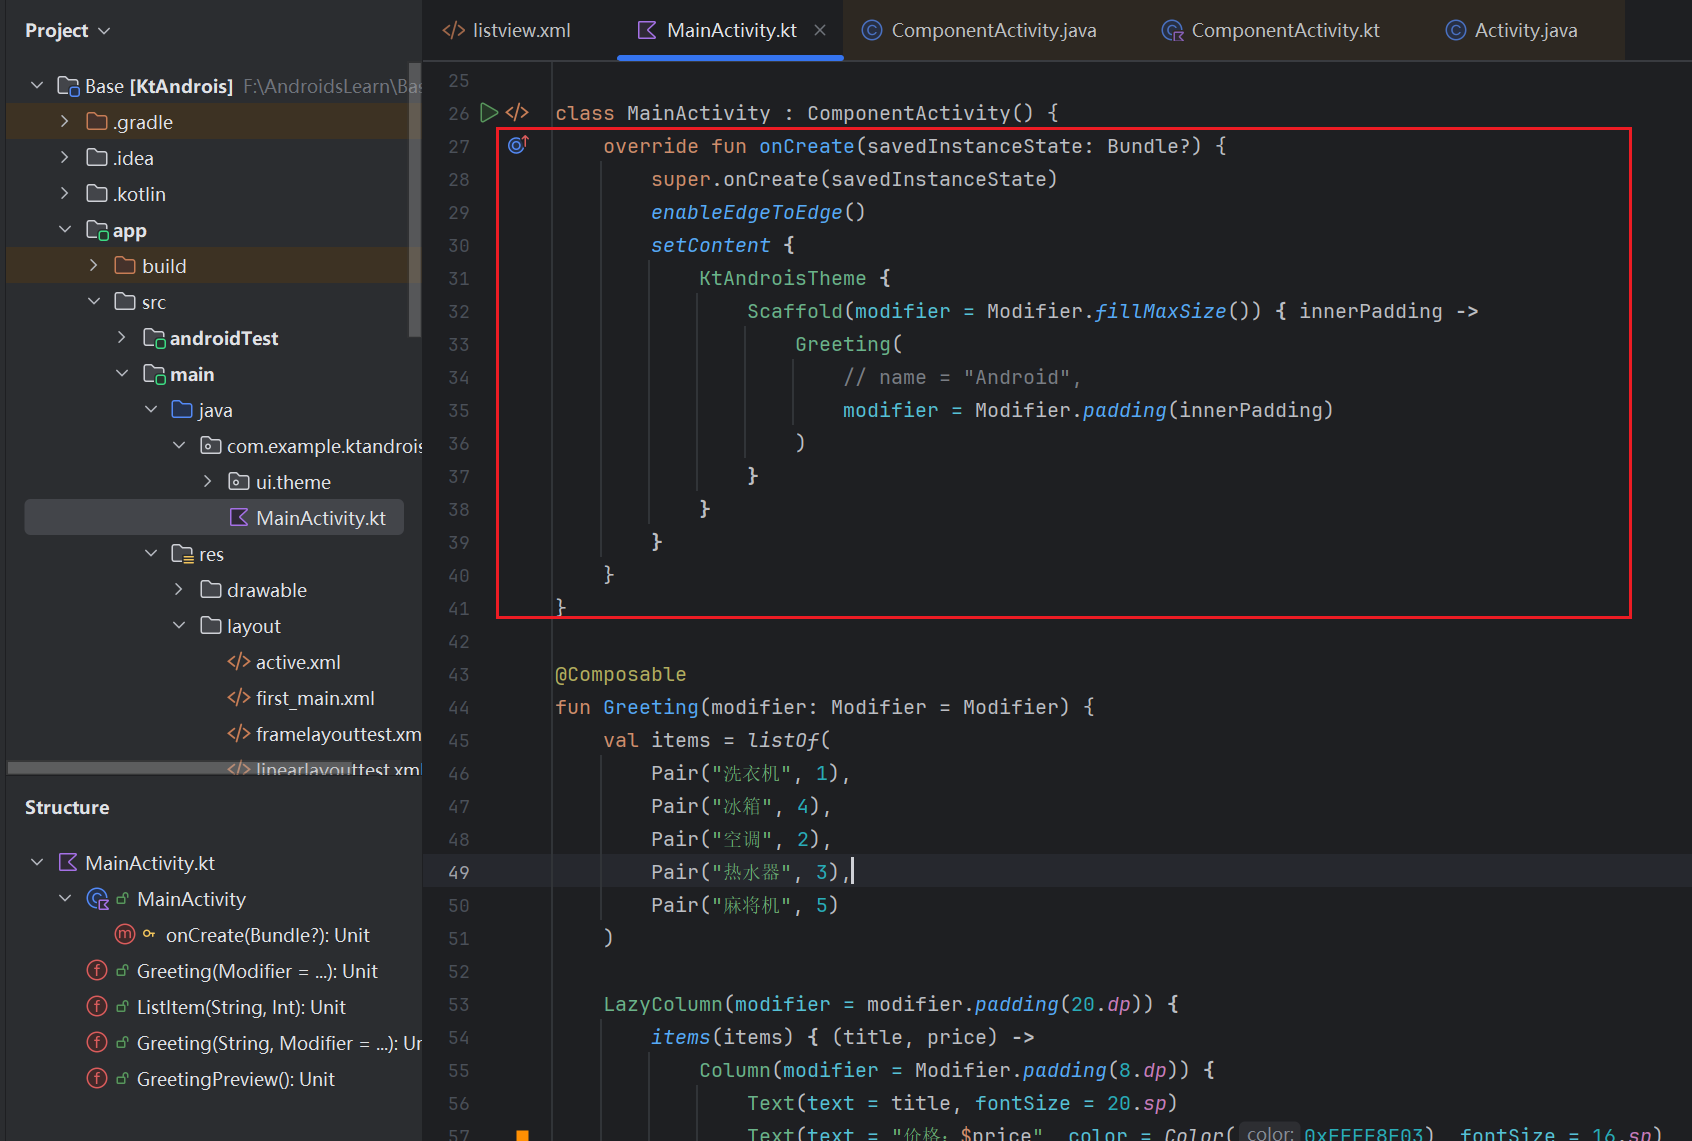This screenshot has width=1692, height=1141.
Task: Collapse MainActivity.kt node in Structure panel
Action: pyautogui.click(x=37, y=862)
